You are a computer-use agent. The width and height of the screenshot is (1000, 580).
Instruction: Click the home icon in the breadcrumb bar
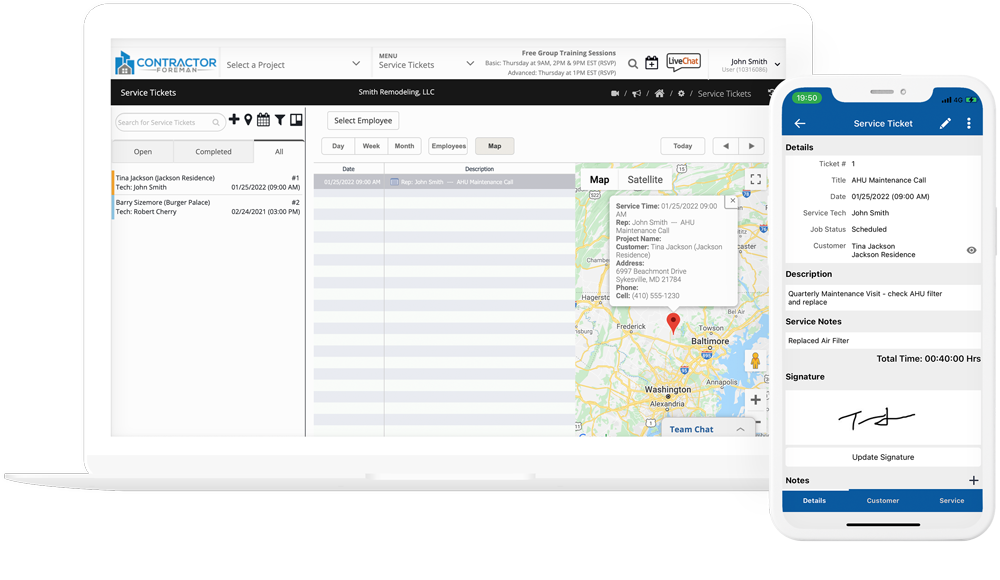pos(659,93)
